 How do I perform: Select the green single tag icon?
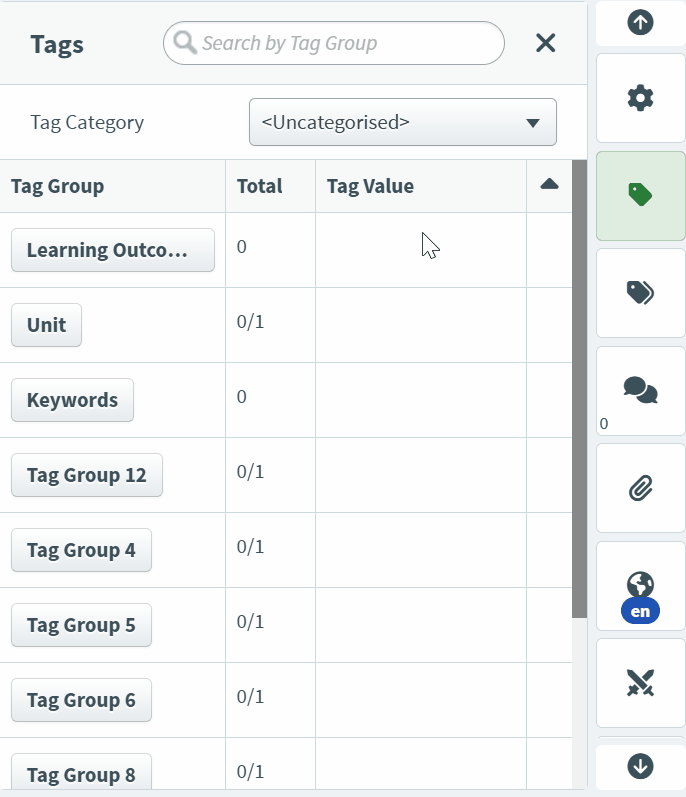pos(640,195)
